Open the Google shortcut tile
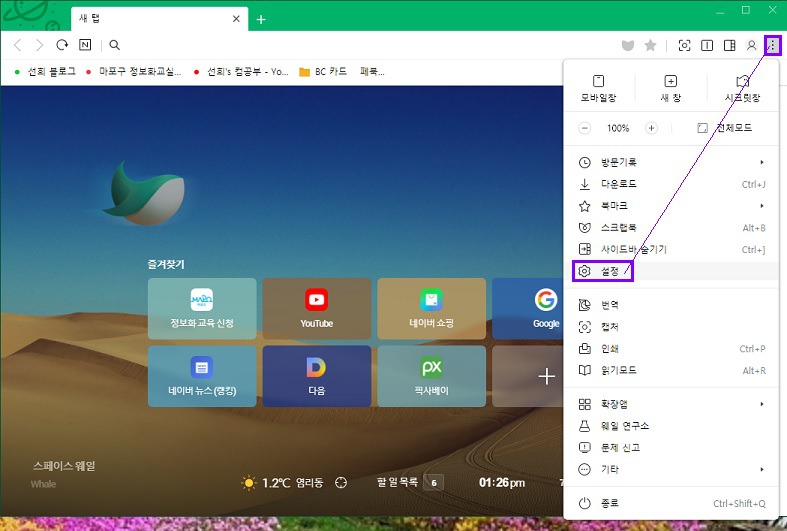The width and height of the screenshot is (787, 531). (x=528, y=309)
